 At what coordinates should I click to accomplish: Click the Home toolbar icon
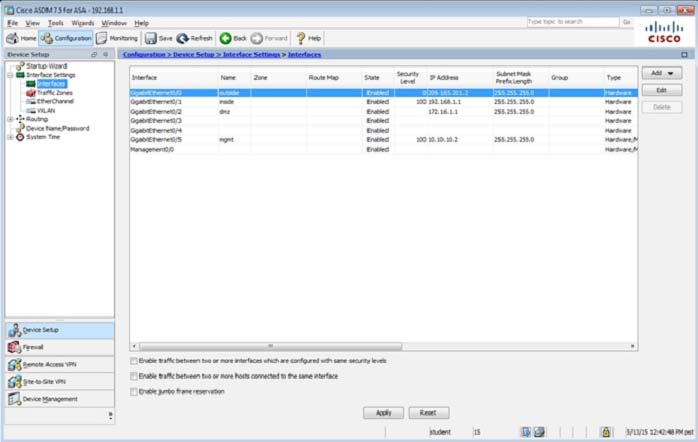(x=21, y=39)
